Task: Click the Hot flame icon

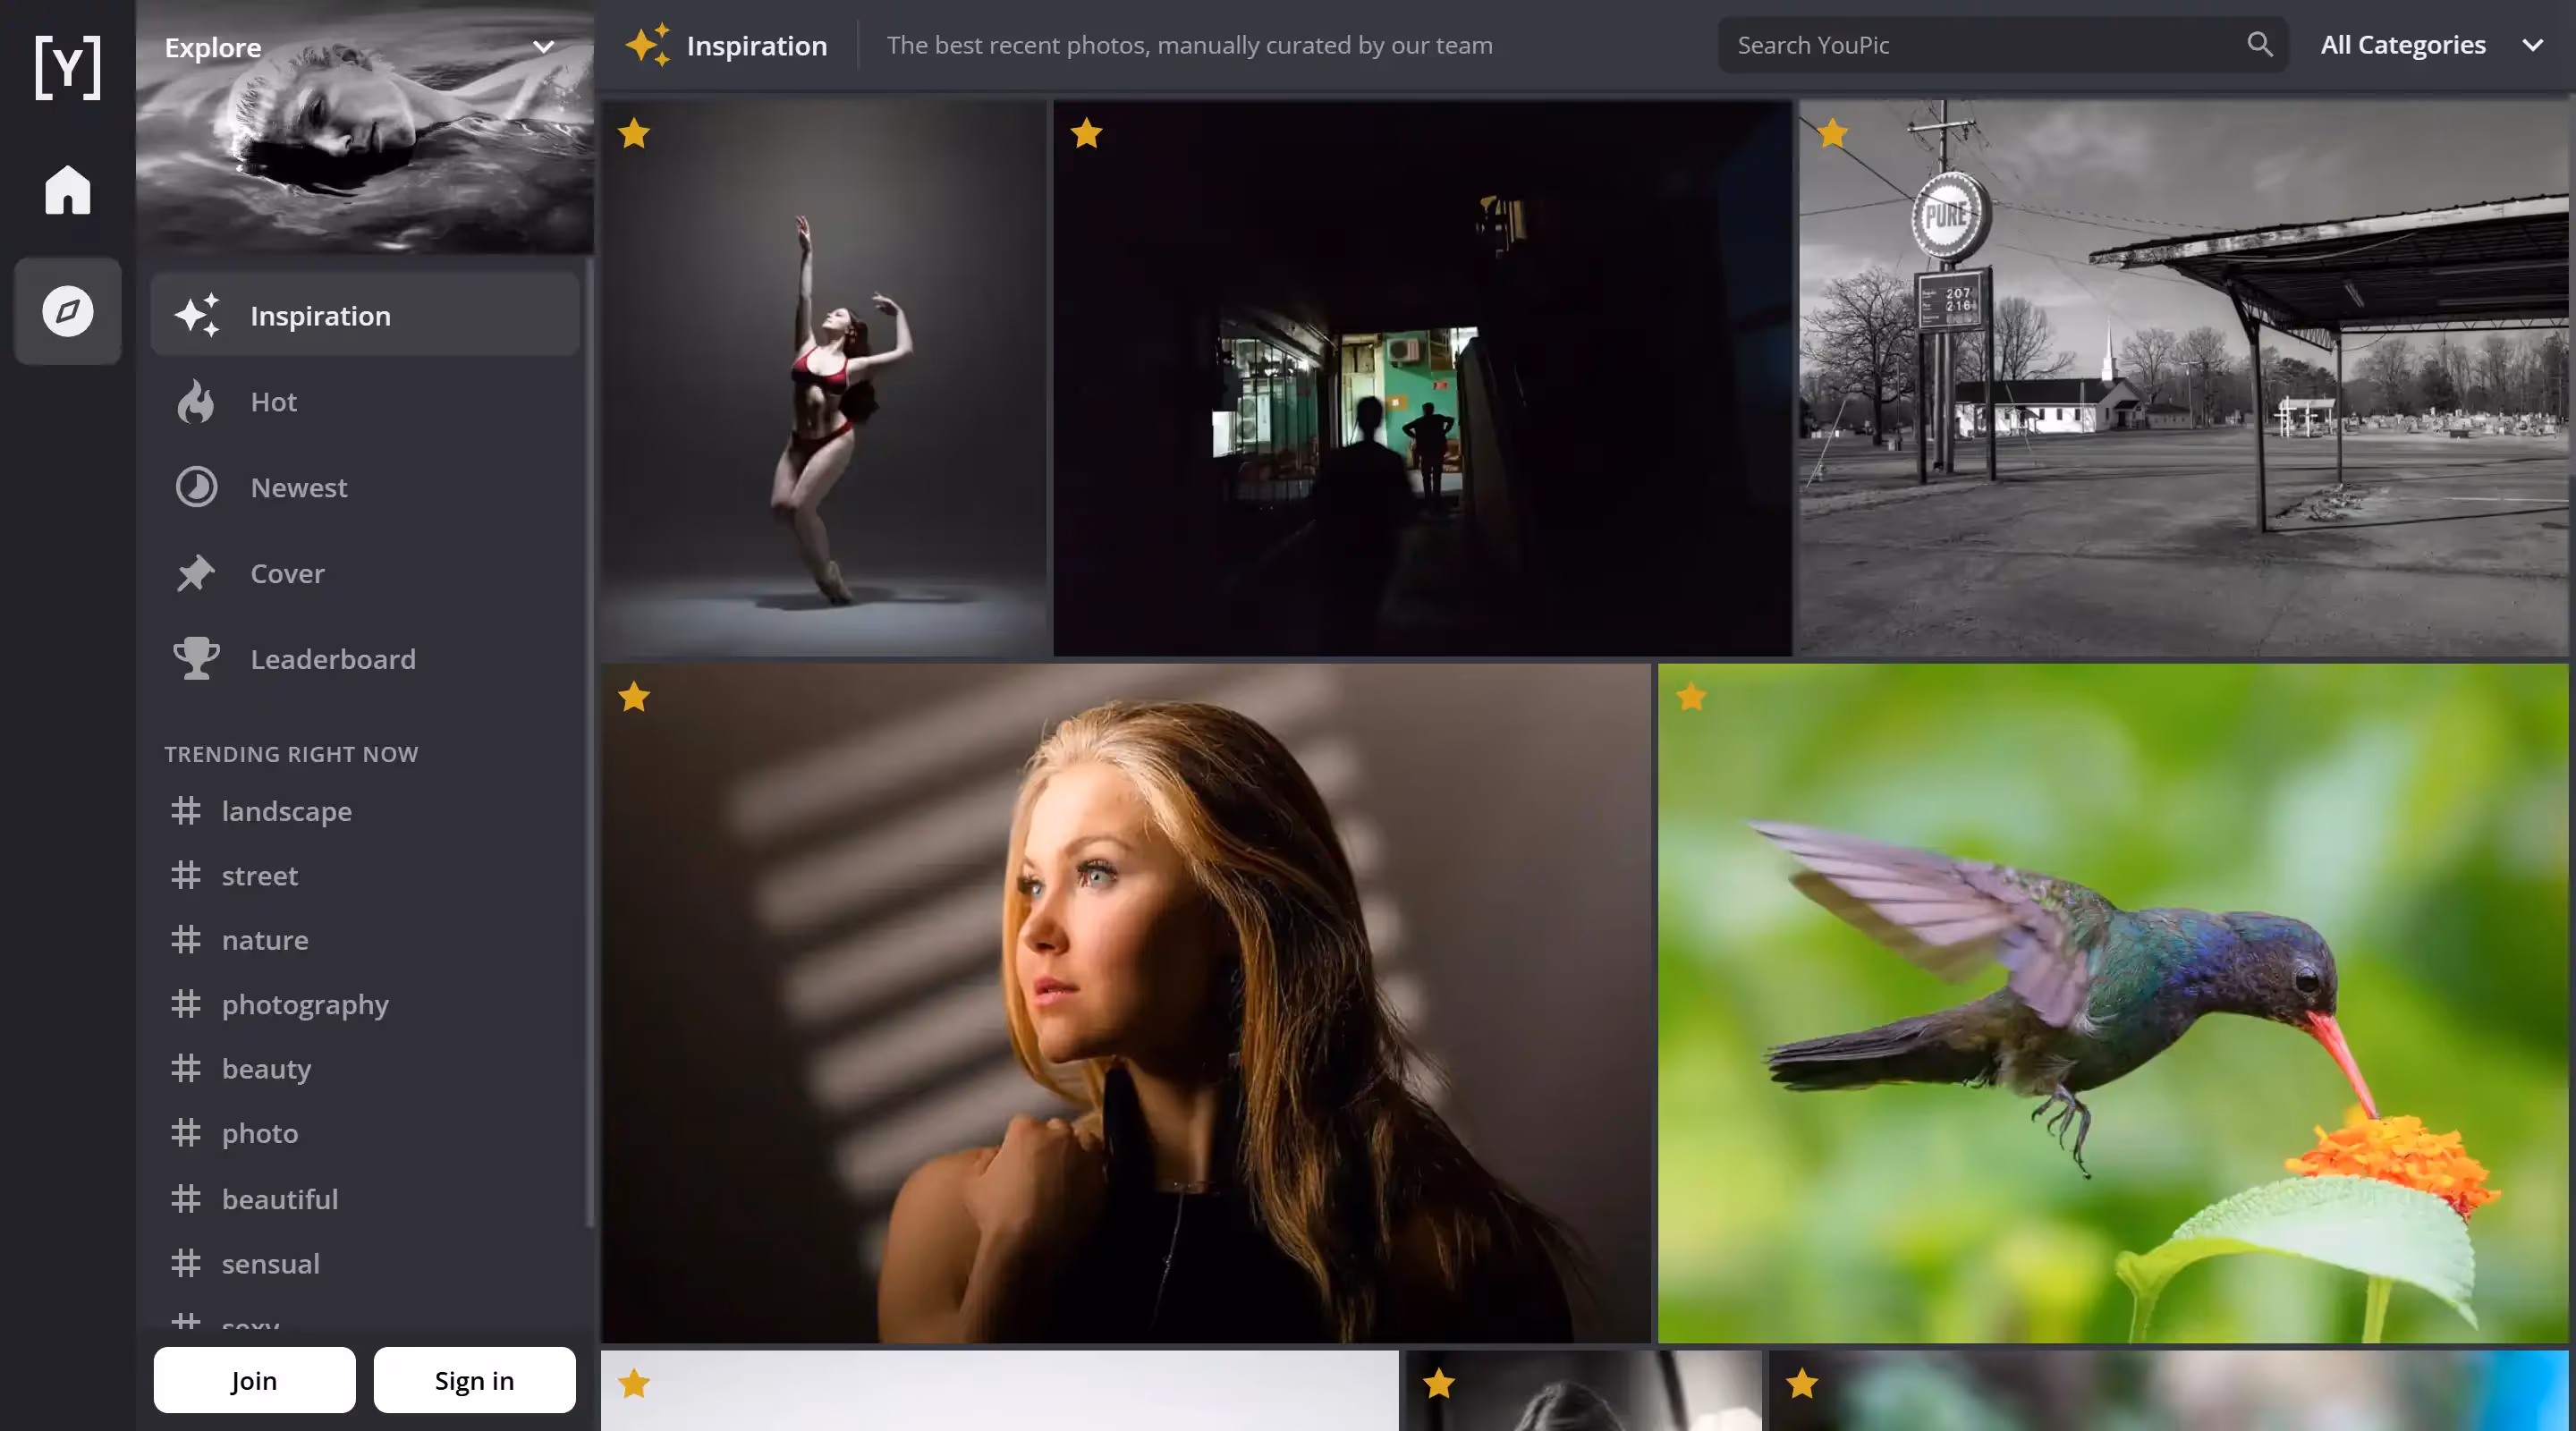Action: pos(196,402)
